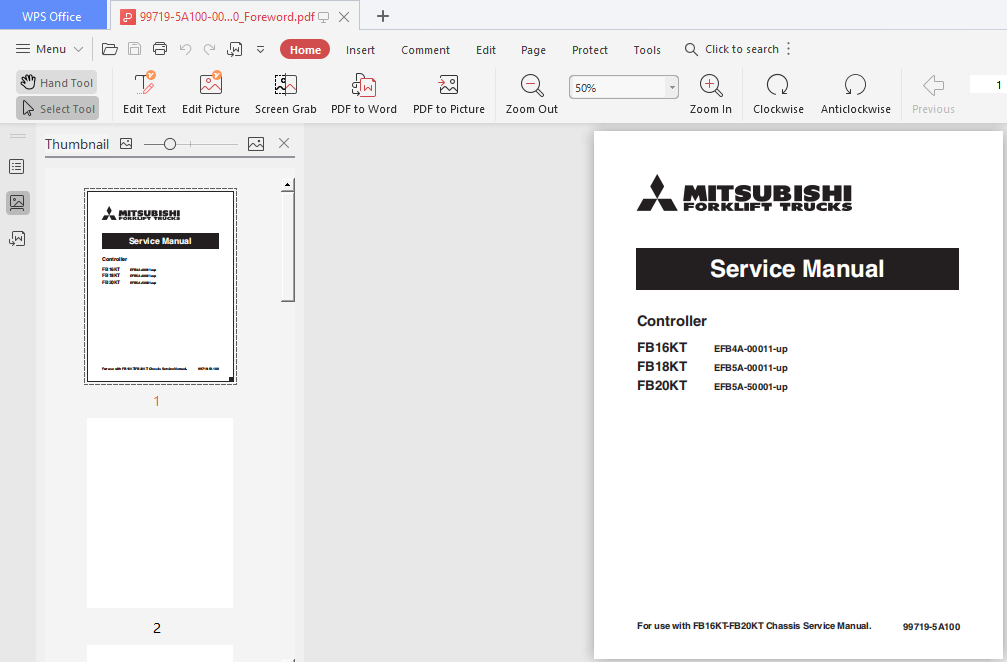Click the '99719-5A100' document number
Image resolution: width=1007 pixels, height=662 pixels.
pos(931,627)
